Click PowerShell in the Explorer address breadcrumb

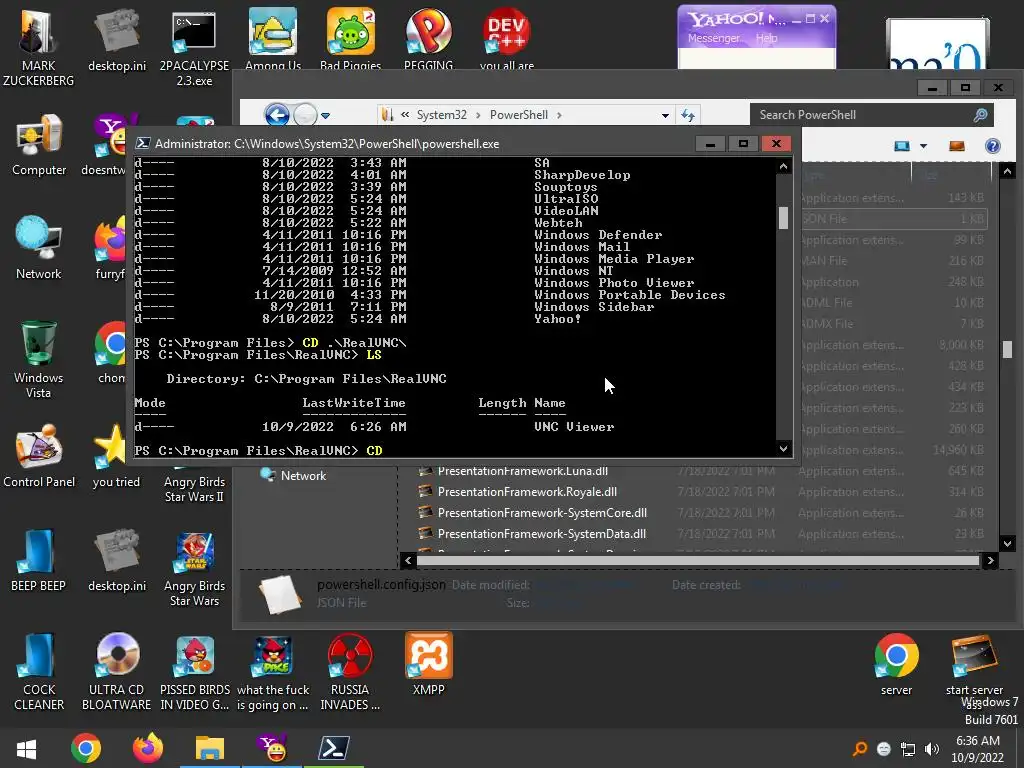click(x=519, y=115)
